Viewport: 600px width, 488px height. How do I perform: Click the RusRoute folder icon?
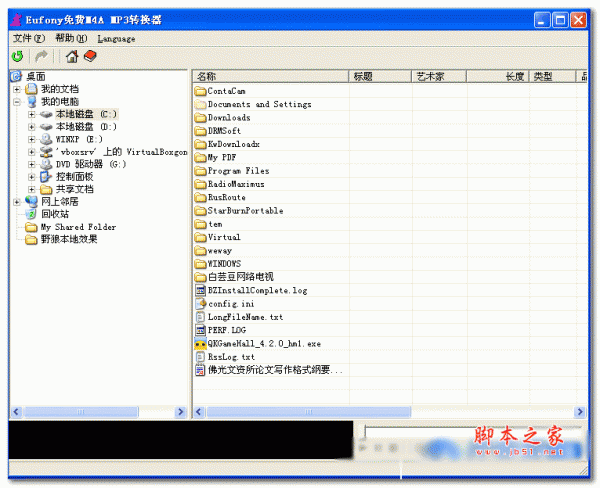[200, 197]
